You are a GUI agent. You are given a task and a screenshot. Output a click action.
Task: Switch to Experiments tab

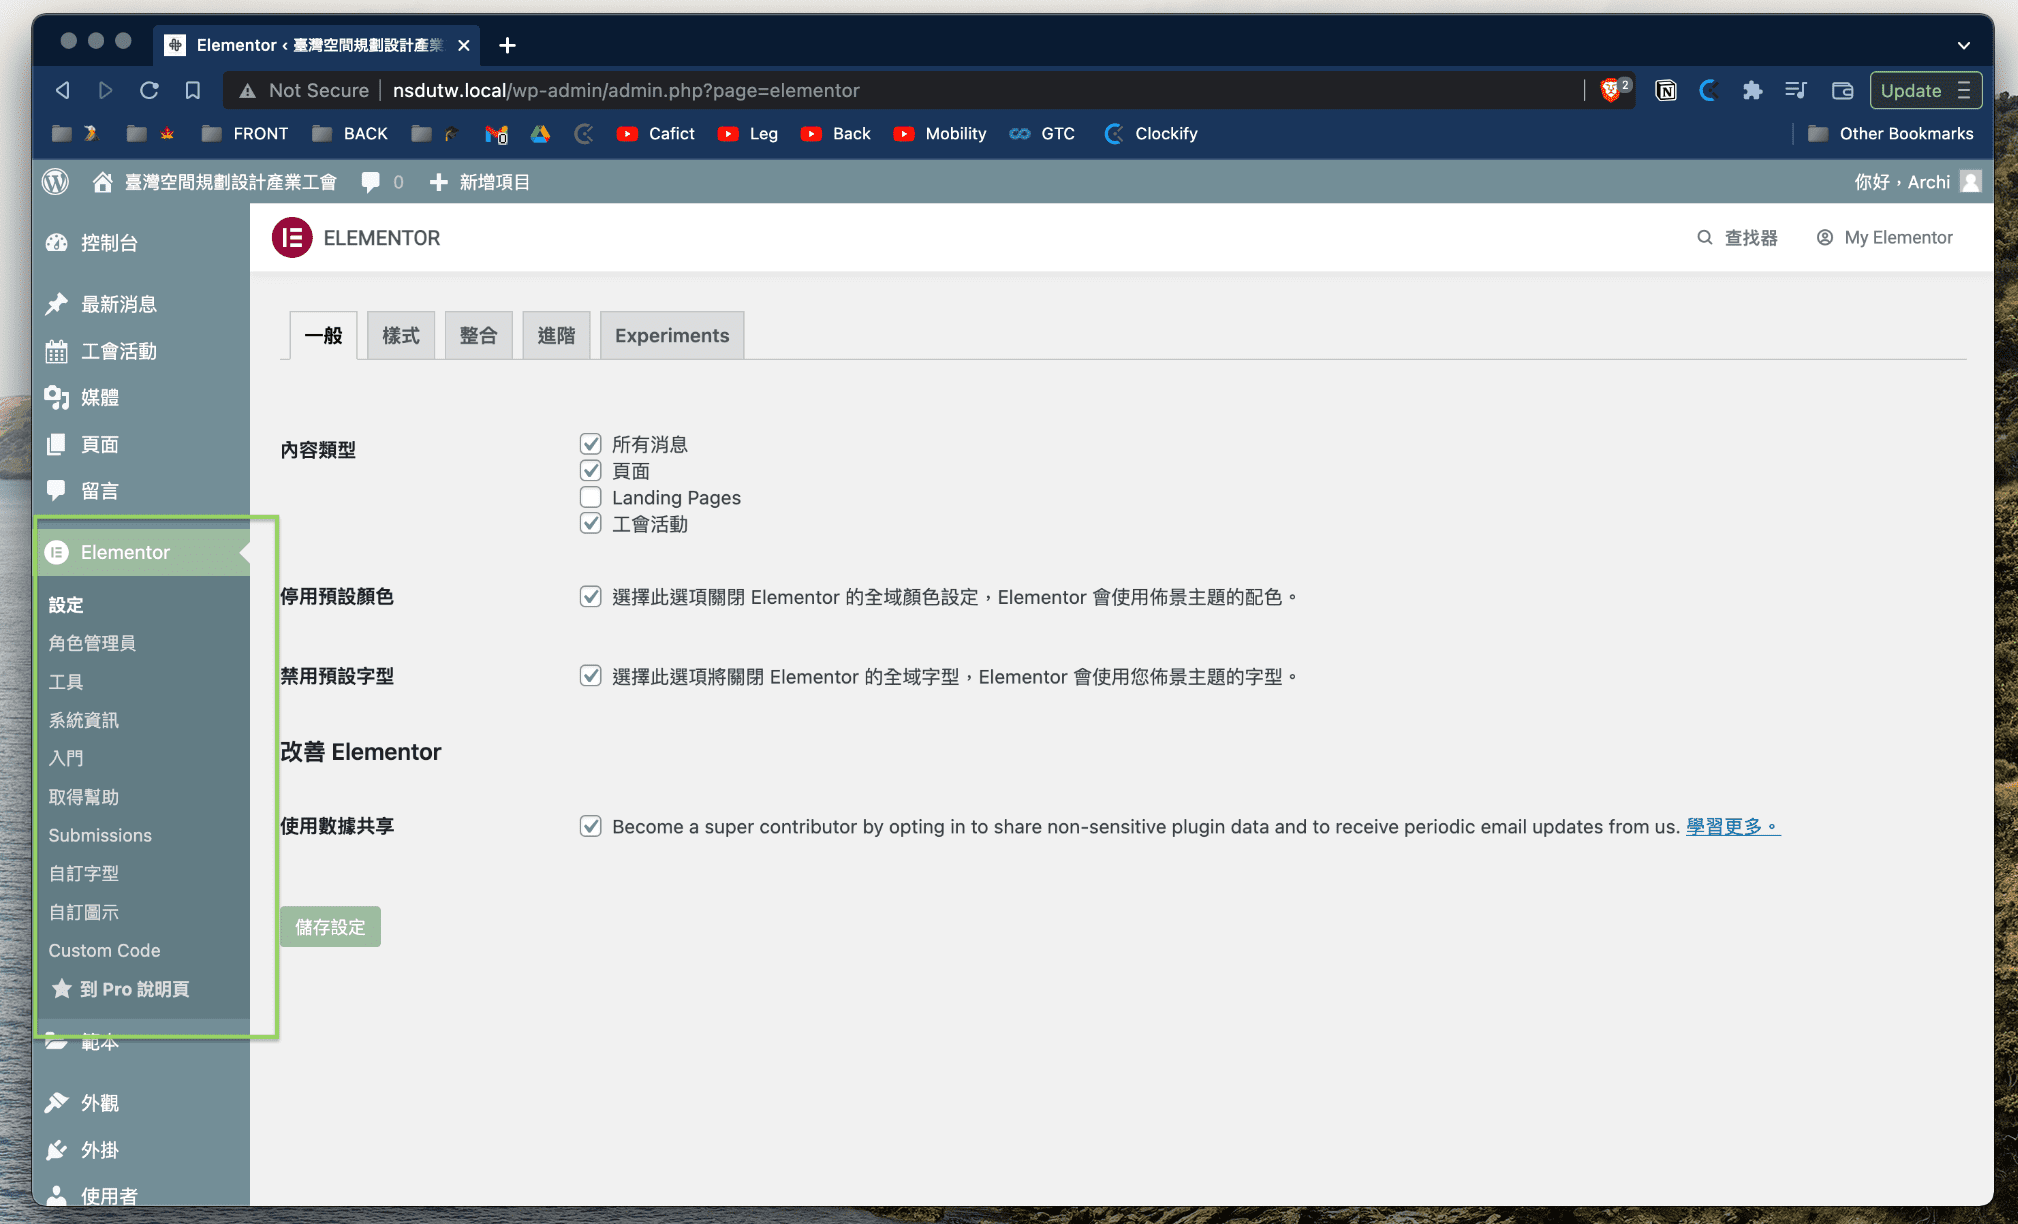[672, 334]
